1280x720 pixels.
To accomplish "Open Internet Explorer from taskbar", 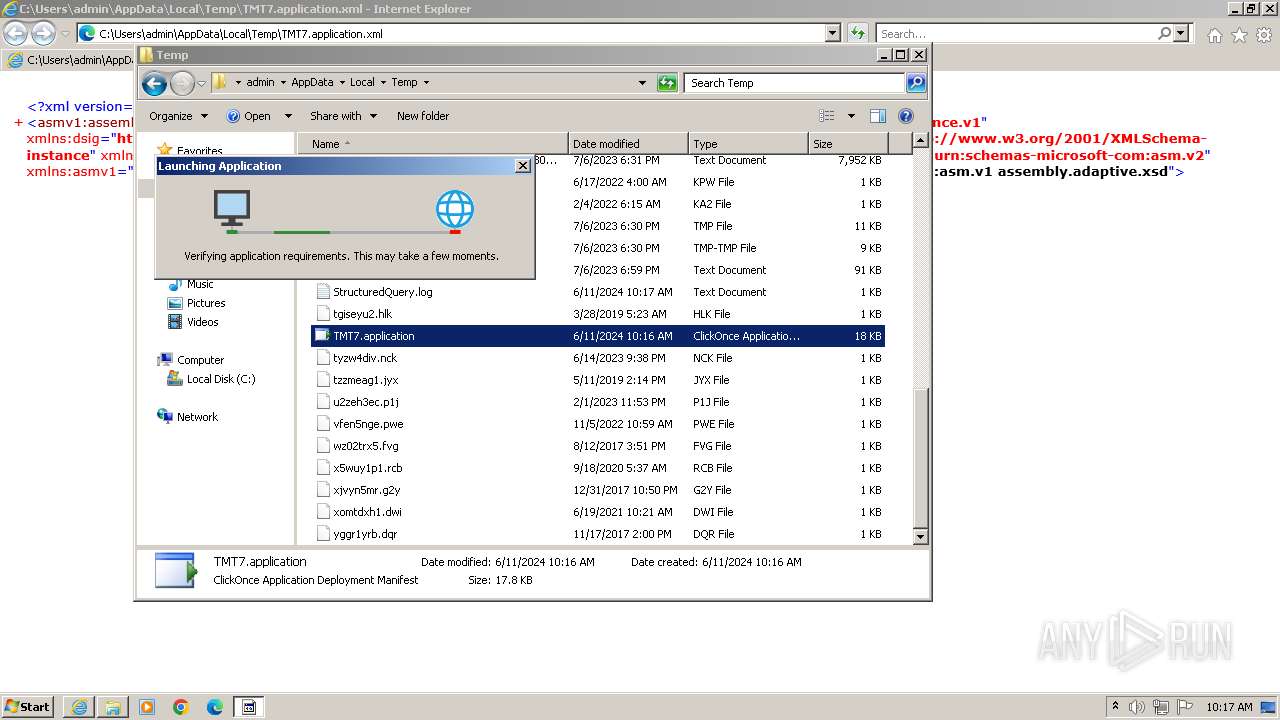I will click(x=79, y=707).
